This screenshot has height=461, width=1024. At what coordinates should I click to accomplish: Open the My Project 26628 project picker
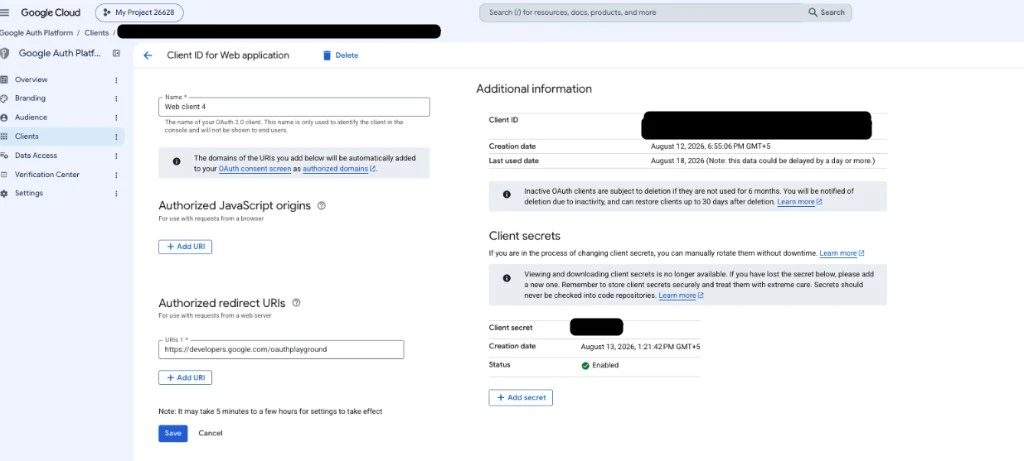click(x=139, y=12)
